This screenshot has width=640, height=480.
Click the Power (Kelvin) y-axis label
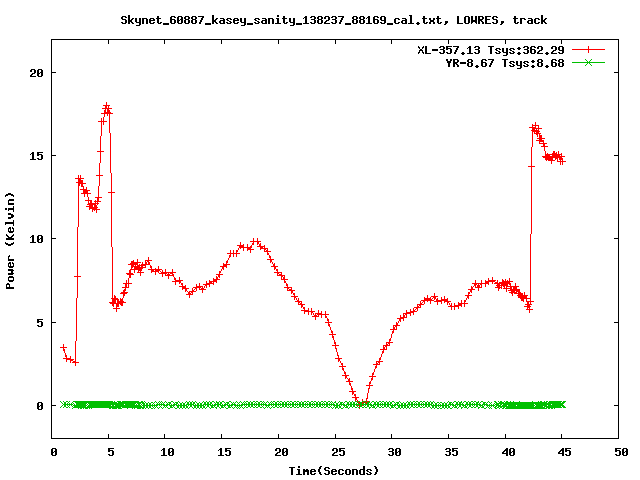pos(10,241)
